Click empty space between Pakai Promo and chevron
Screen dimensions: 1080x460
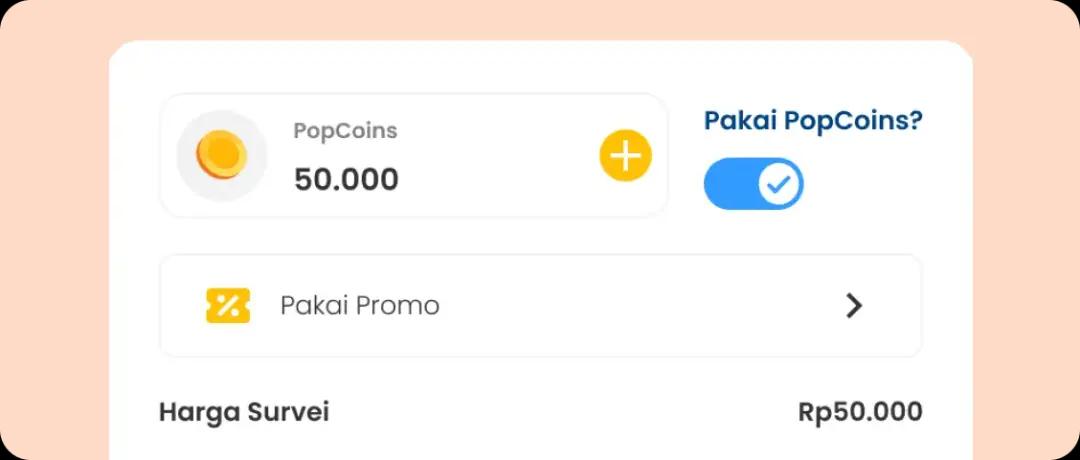pos(640,306)
